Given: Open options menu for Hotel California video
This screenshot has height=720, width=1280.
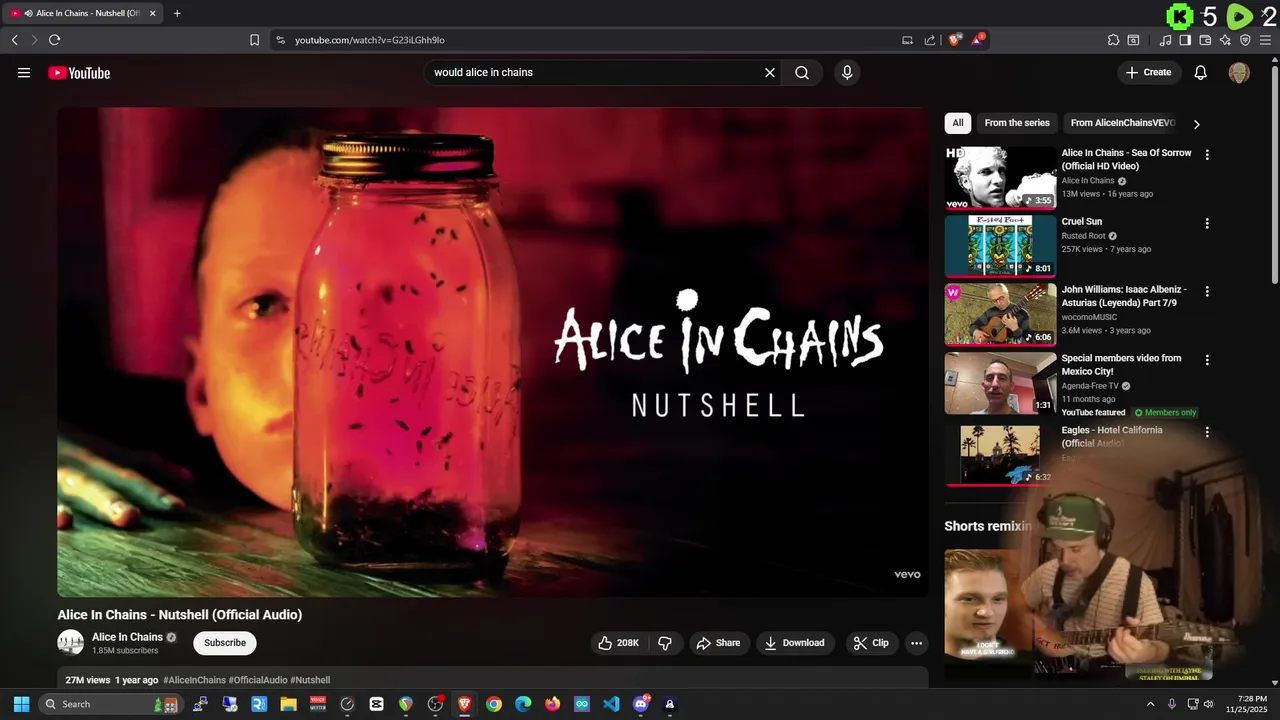Looking at the screenshot, I should pos(1207,432).
